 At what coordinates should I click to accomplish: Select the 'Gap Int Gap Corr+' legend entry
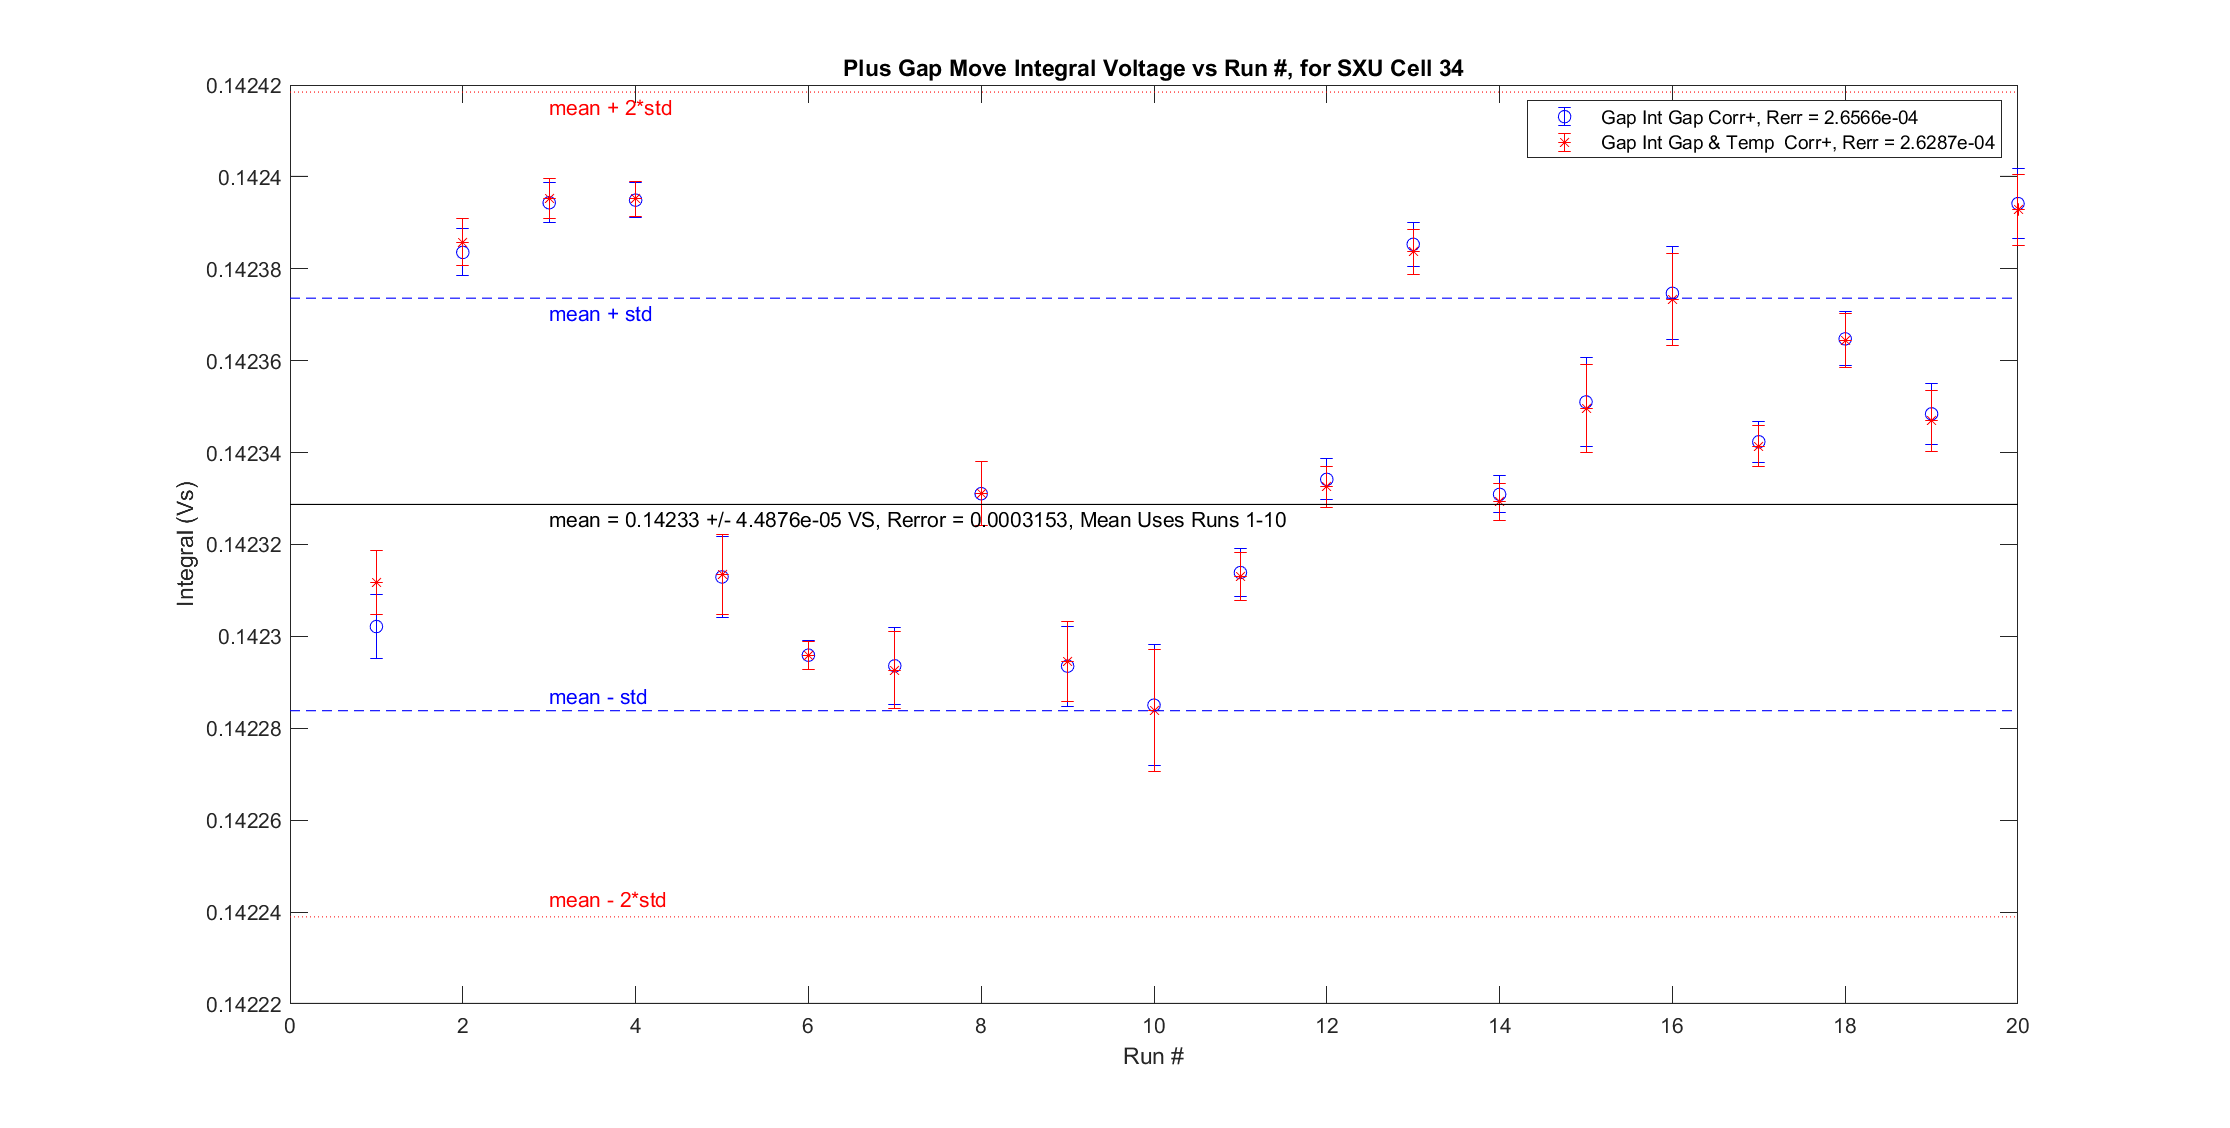pos(1758,117)
